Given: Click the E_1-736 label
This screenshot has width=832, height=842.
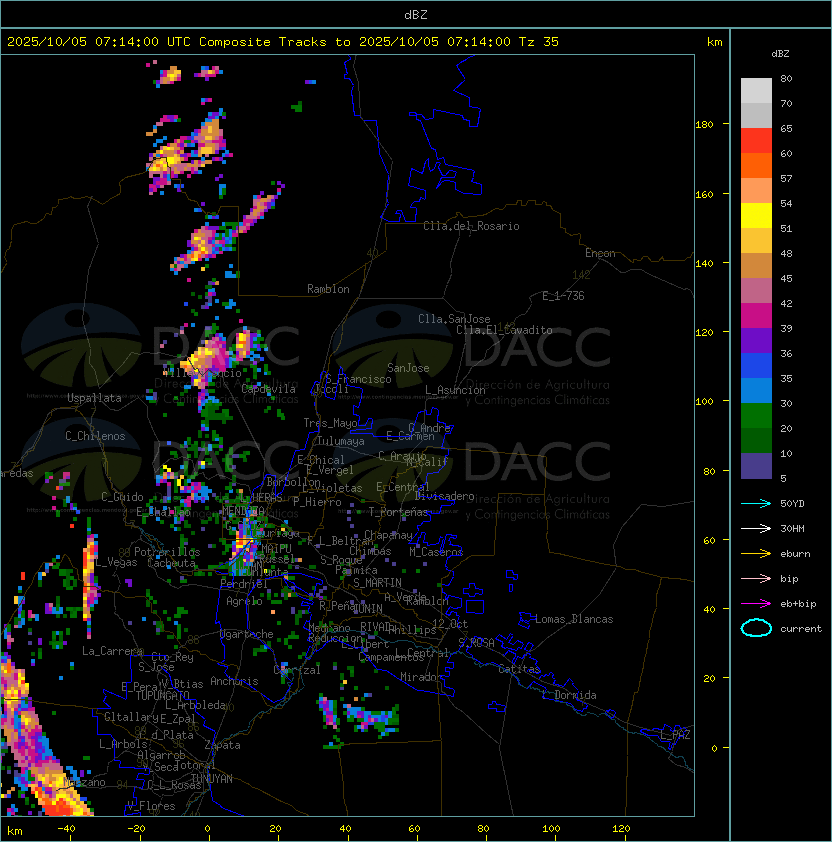Looking at the screenshot, I should (x=563, y=296).
